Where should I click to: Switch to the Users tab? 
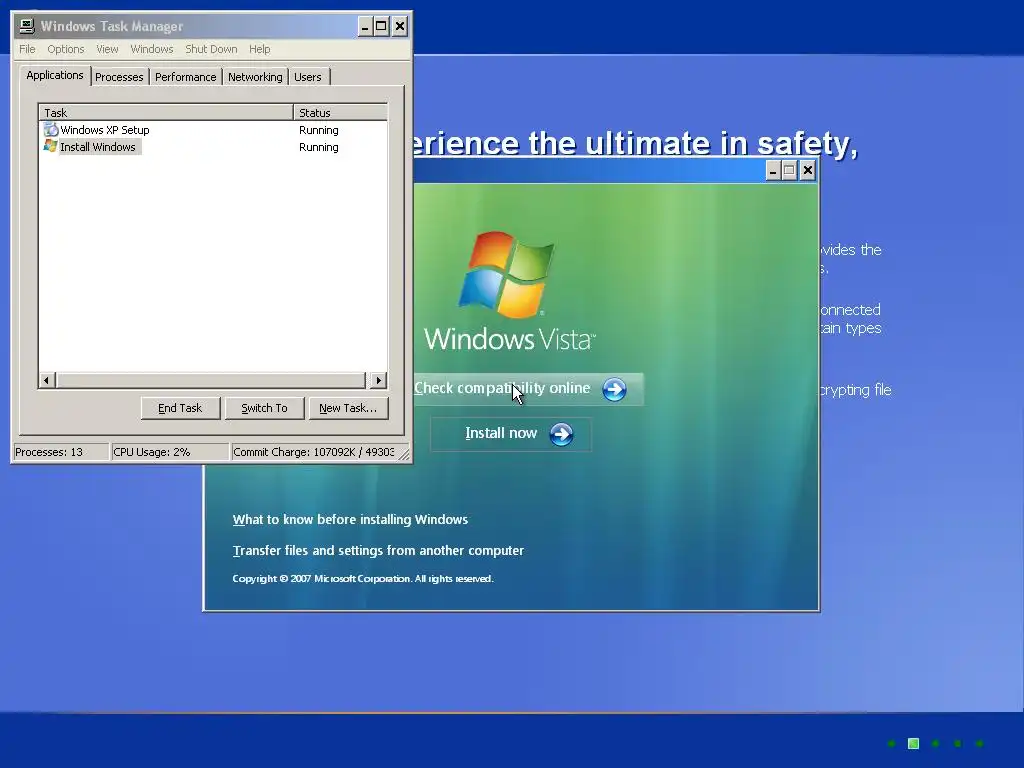click(x=308, y=77)
